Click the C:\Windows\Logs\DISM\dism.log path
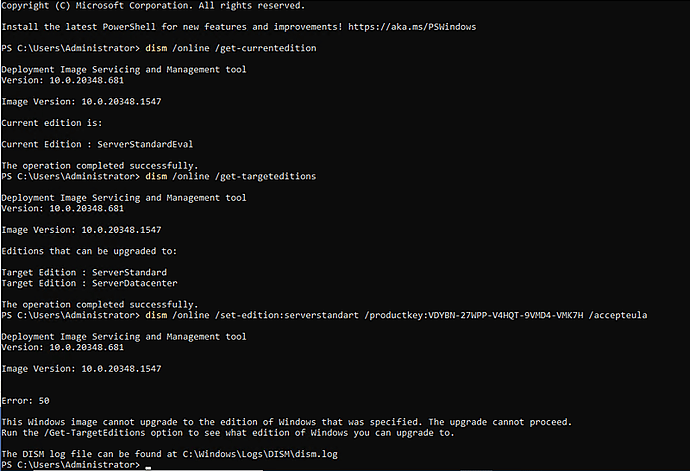690x471 pixels. (260, 454)
